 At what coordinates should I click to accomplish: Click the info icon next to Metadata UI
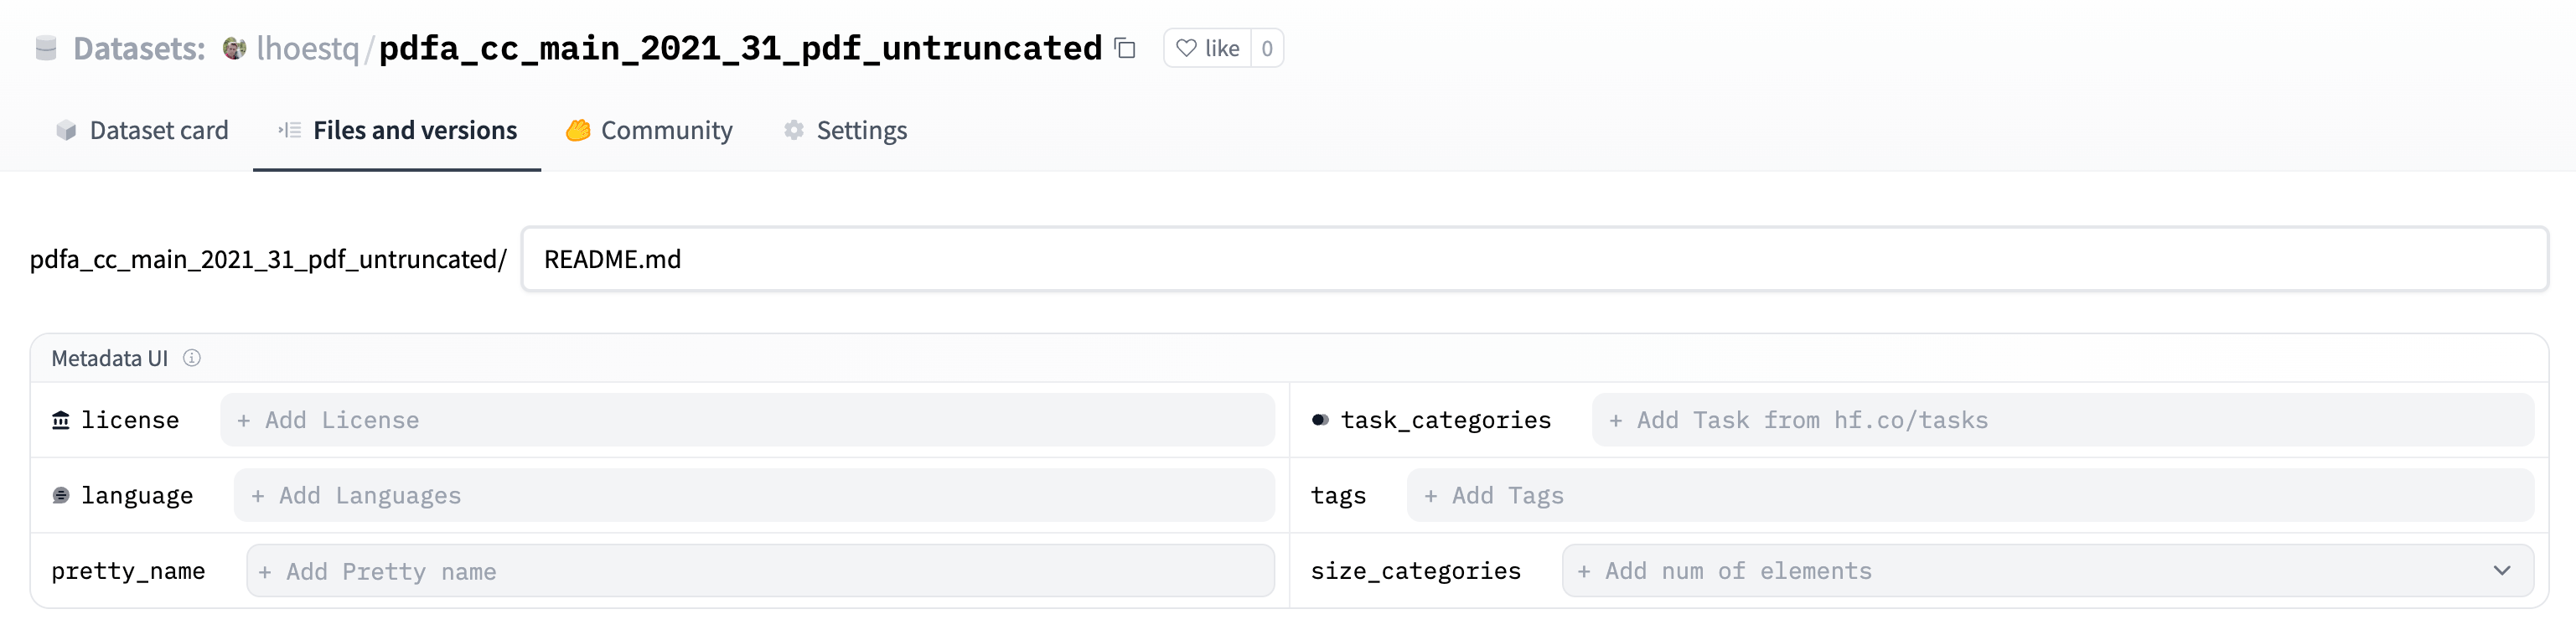192,358
